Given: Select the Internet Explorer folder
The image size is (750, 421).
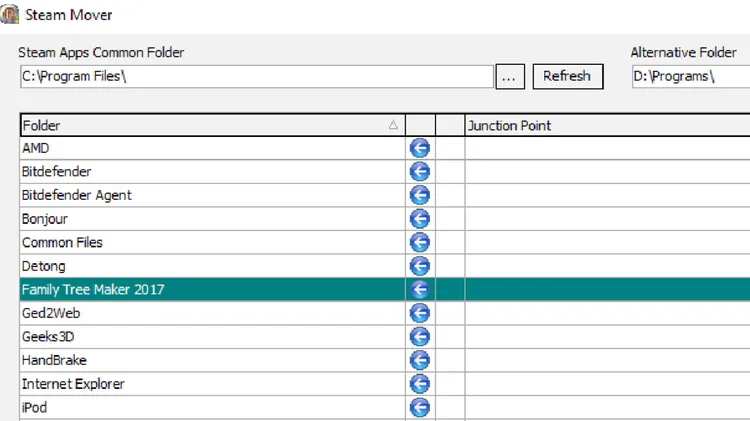Looking at the screenshot, I should coord(212,384).
